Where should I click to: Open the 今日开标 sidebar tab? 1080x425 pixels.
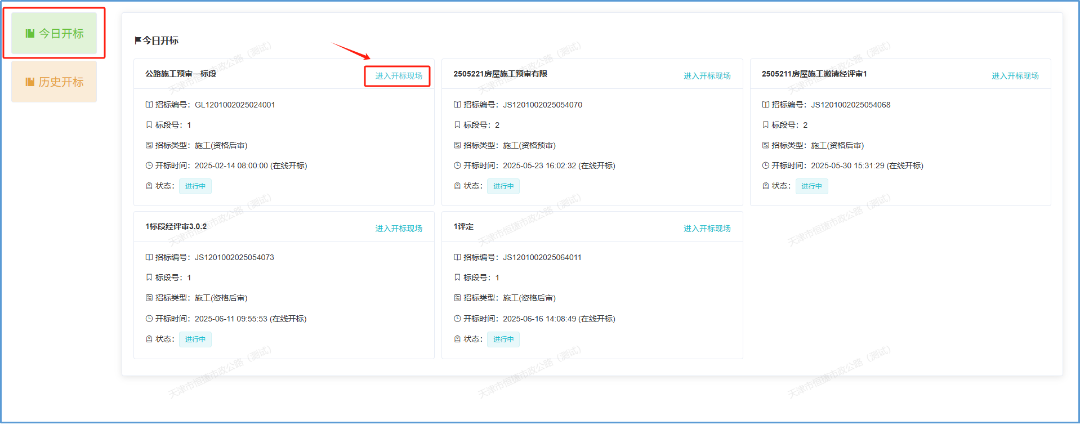click(54, 33)
